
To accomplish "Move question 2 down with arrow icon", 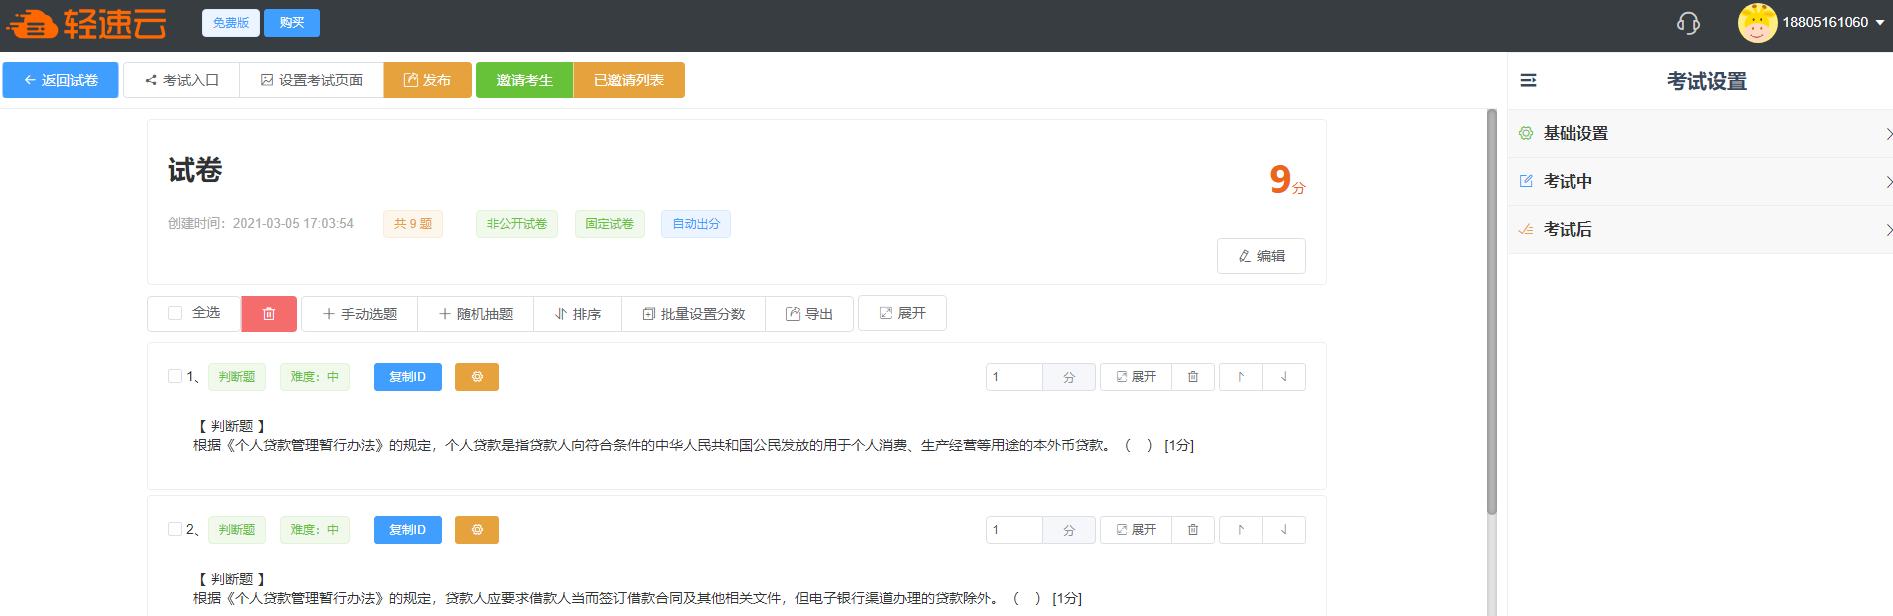I will coord(1284,530).
